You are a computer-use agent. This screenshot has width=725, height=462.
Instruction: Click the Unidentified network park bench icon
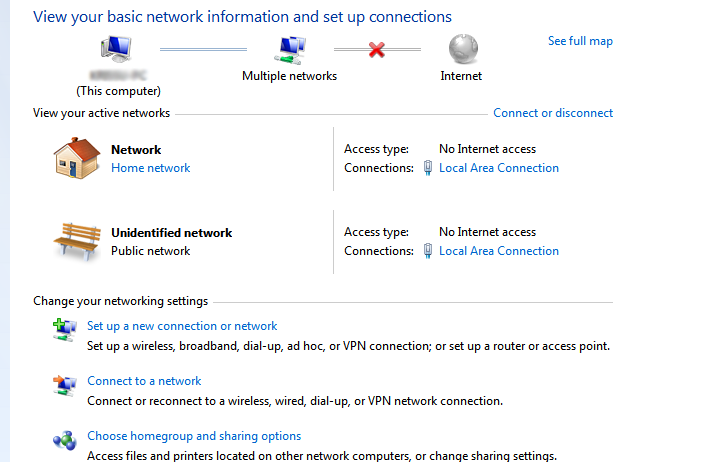pyautogui.click(x=77, y=240)
